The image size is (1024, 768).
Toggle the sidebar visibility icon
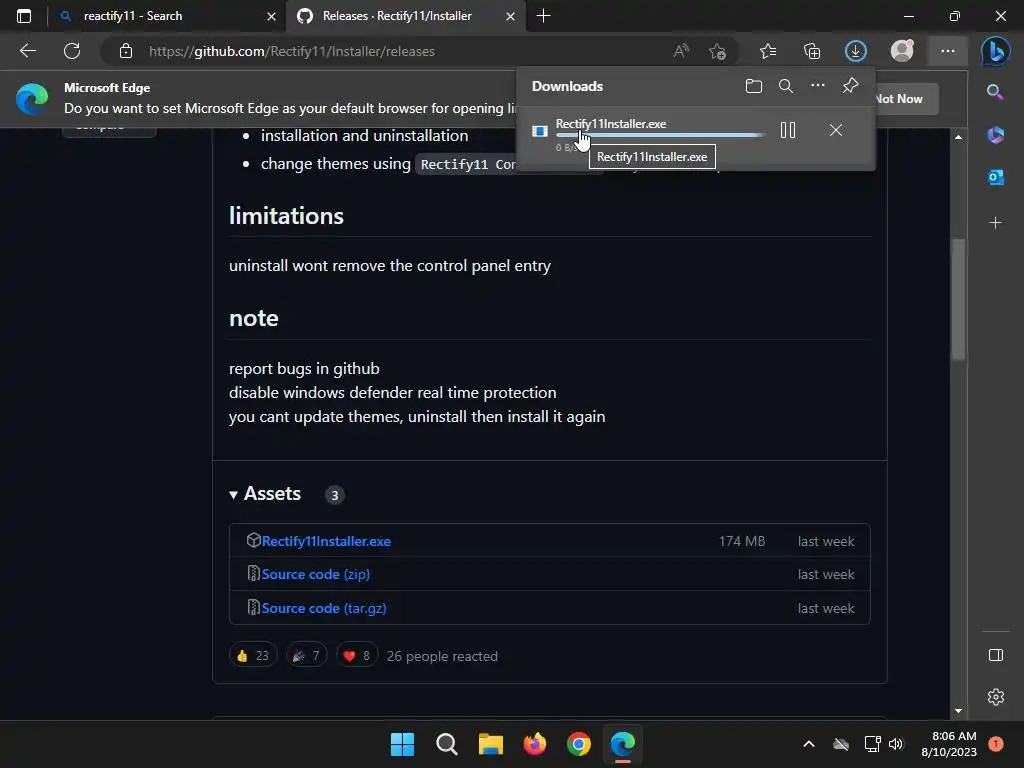tap(995, 655)
